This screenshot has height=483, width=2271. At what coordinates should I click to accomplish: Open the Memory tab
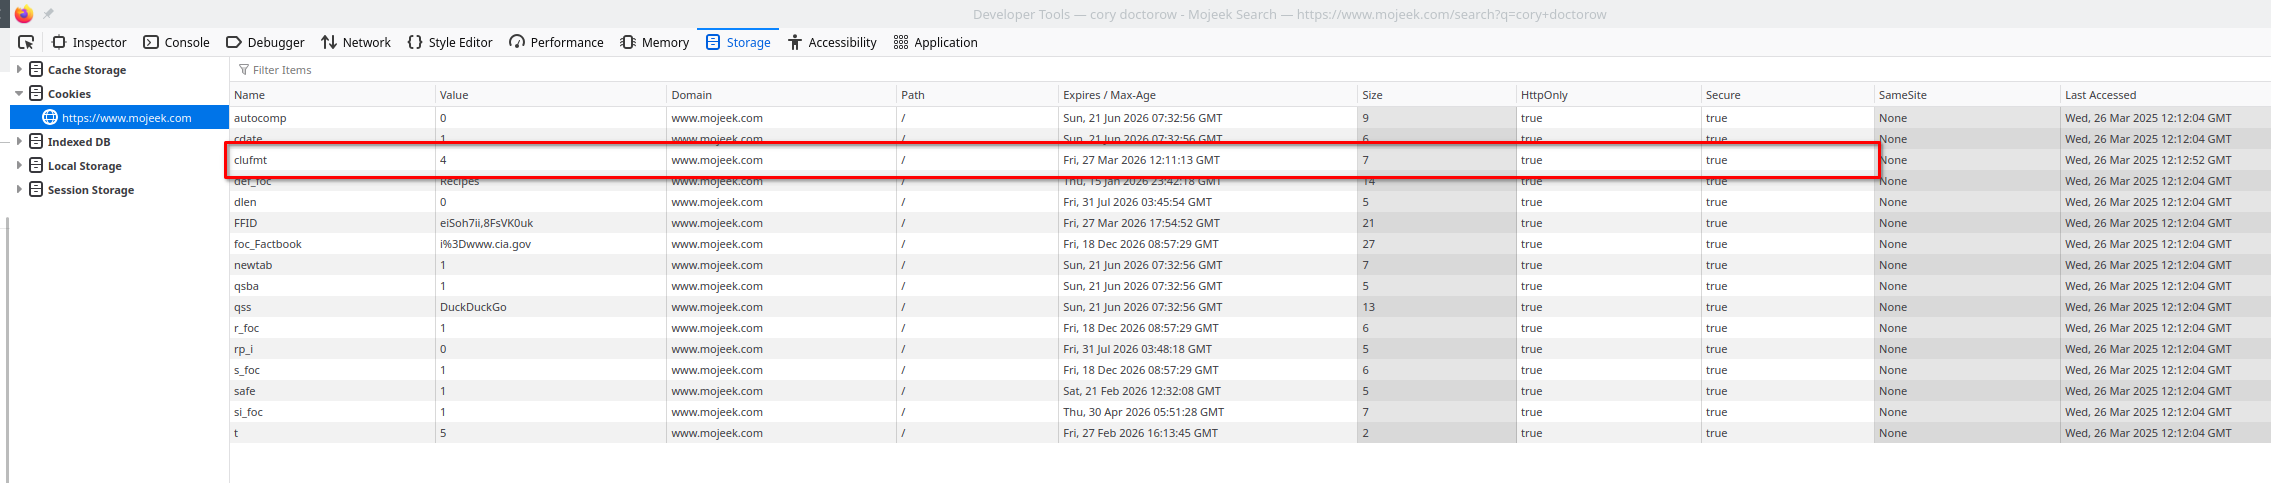point(655,42)
